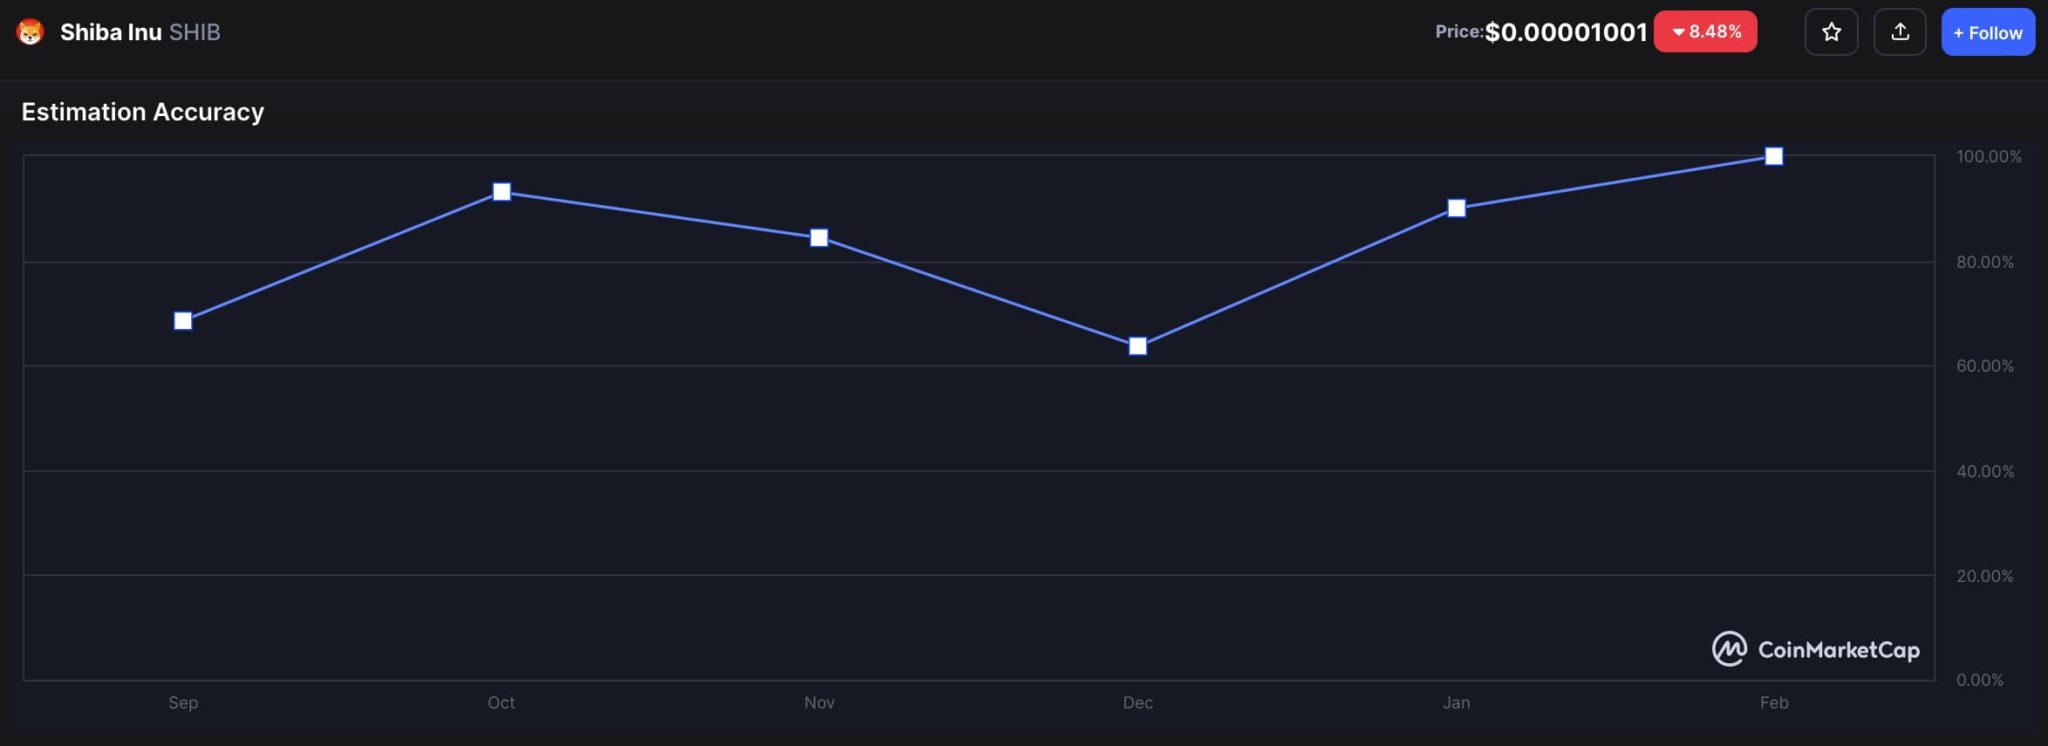This screenshot has width=2048, height=746.
Task: Click the + Follow button
Action: pos(1988,32)
